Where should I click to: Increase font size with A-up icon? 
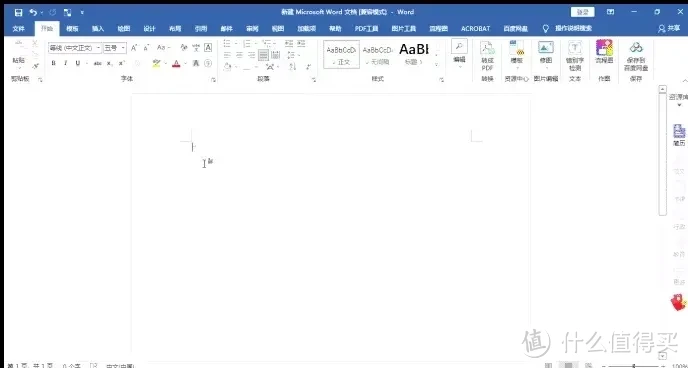134,47
